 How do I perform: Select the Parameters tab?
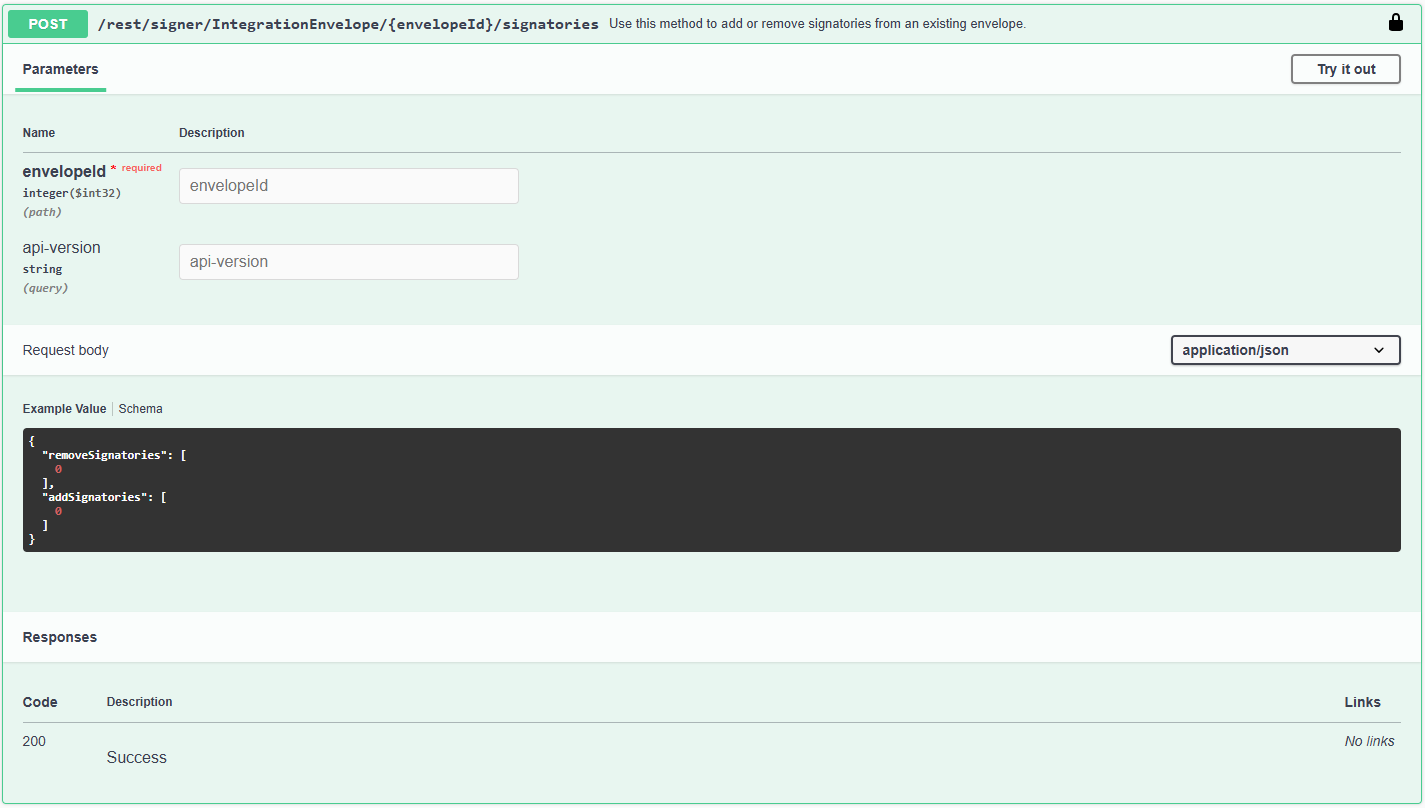click(60, 70)
